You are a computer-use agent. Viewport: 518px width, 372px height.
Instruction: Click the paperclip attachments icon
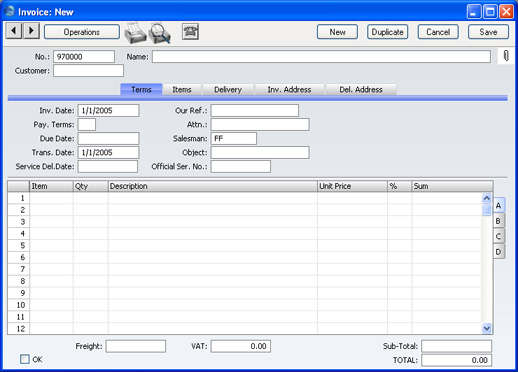click(x=506, y=56)
